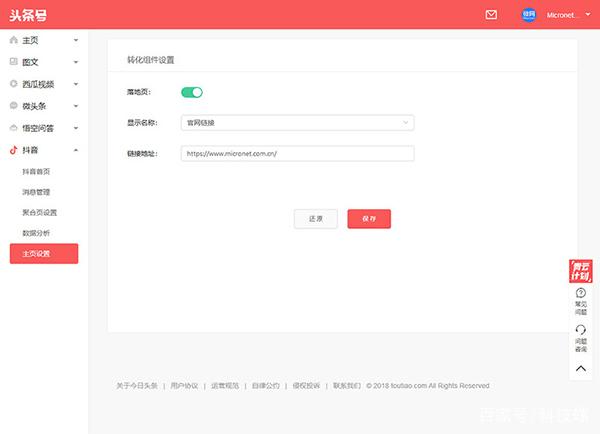Viewport: 600px width, 434px height.
Task: Click the blue account avatar icon
Action: pyautogui.click(x=529, y=15)
